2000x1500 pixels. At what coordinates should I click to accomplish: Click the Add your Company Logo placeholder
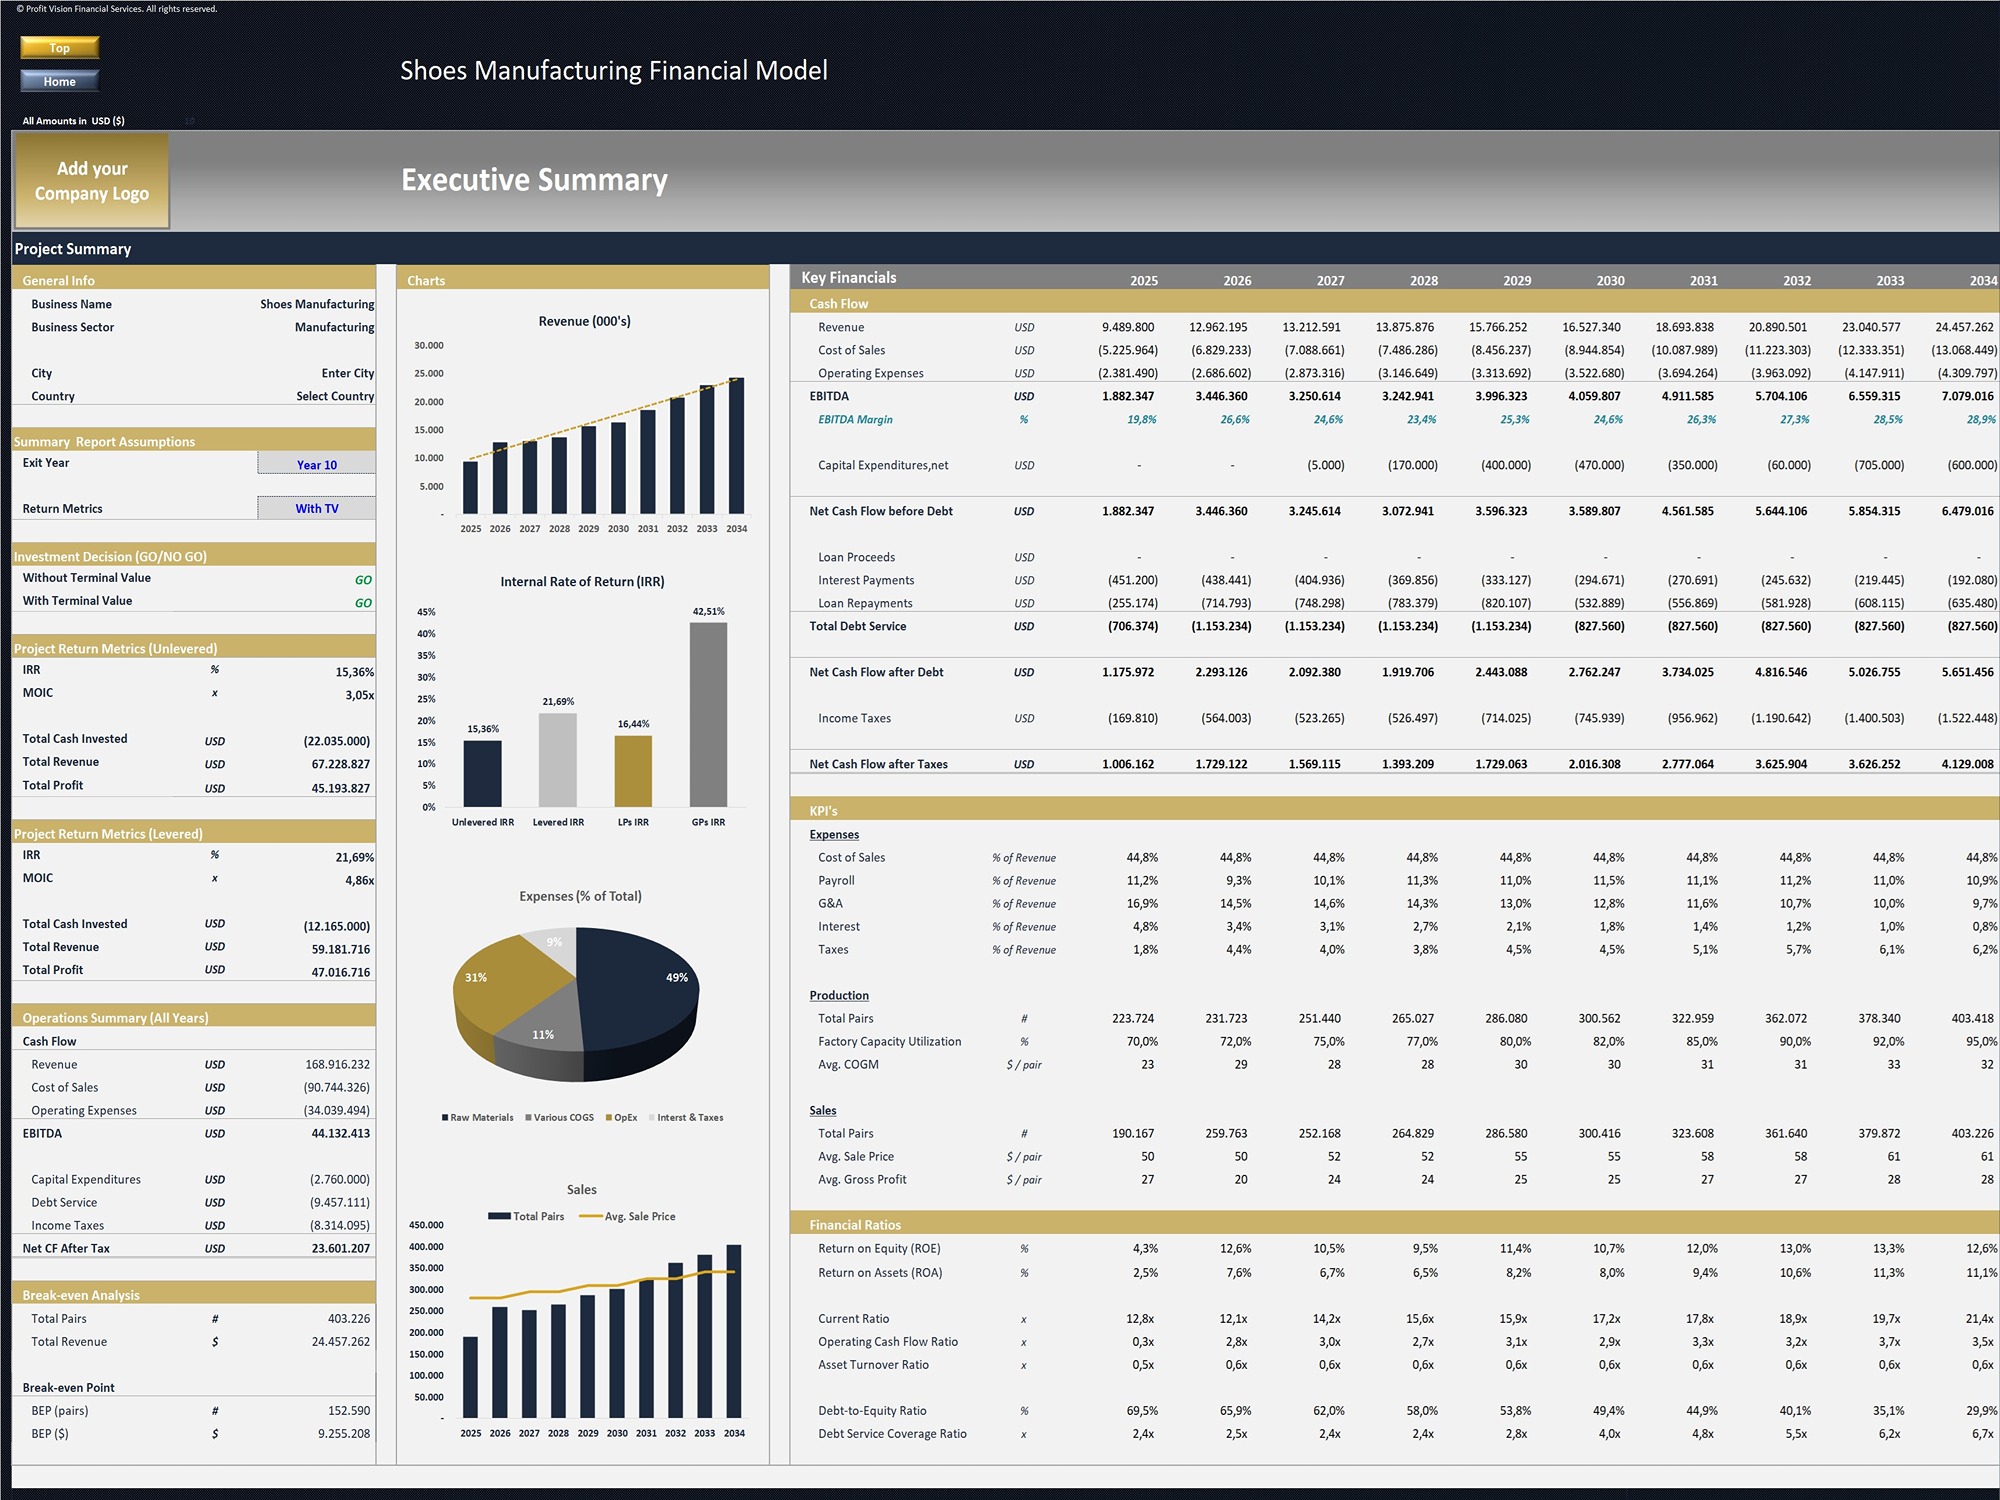click(91, 181)
